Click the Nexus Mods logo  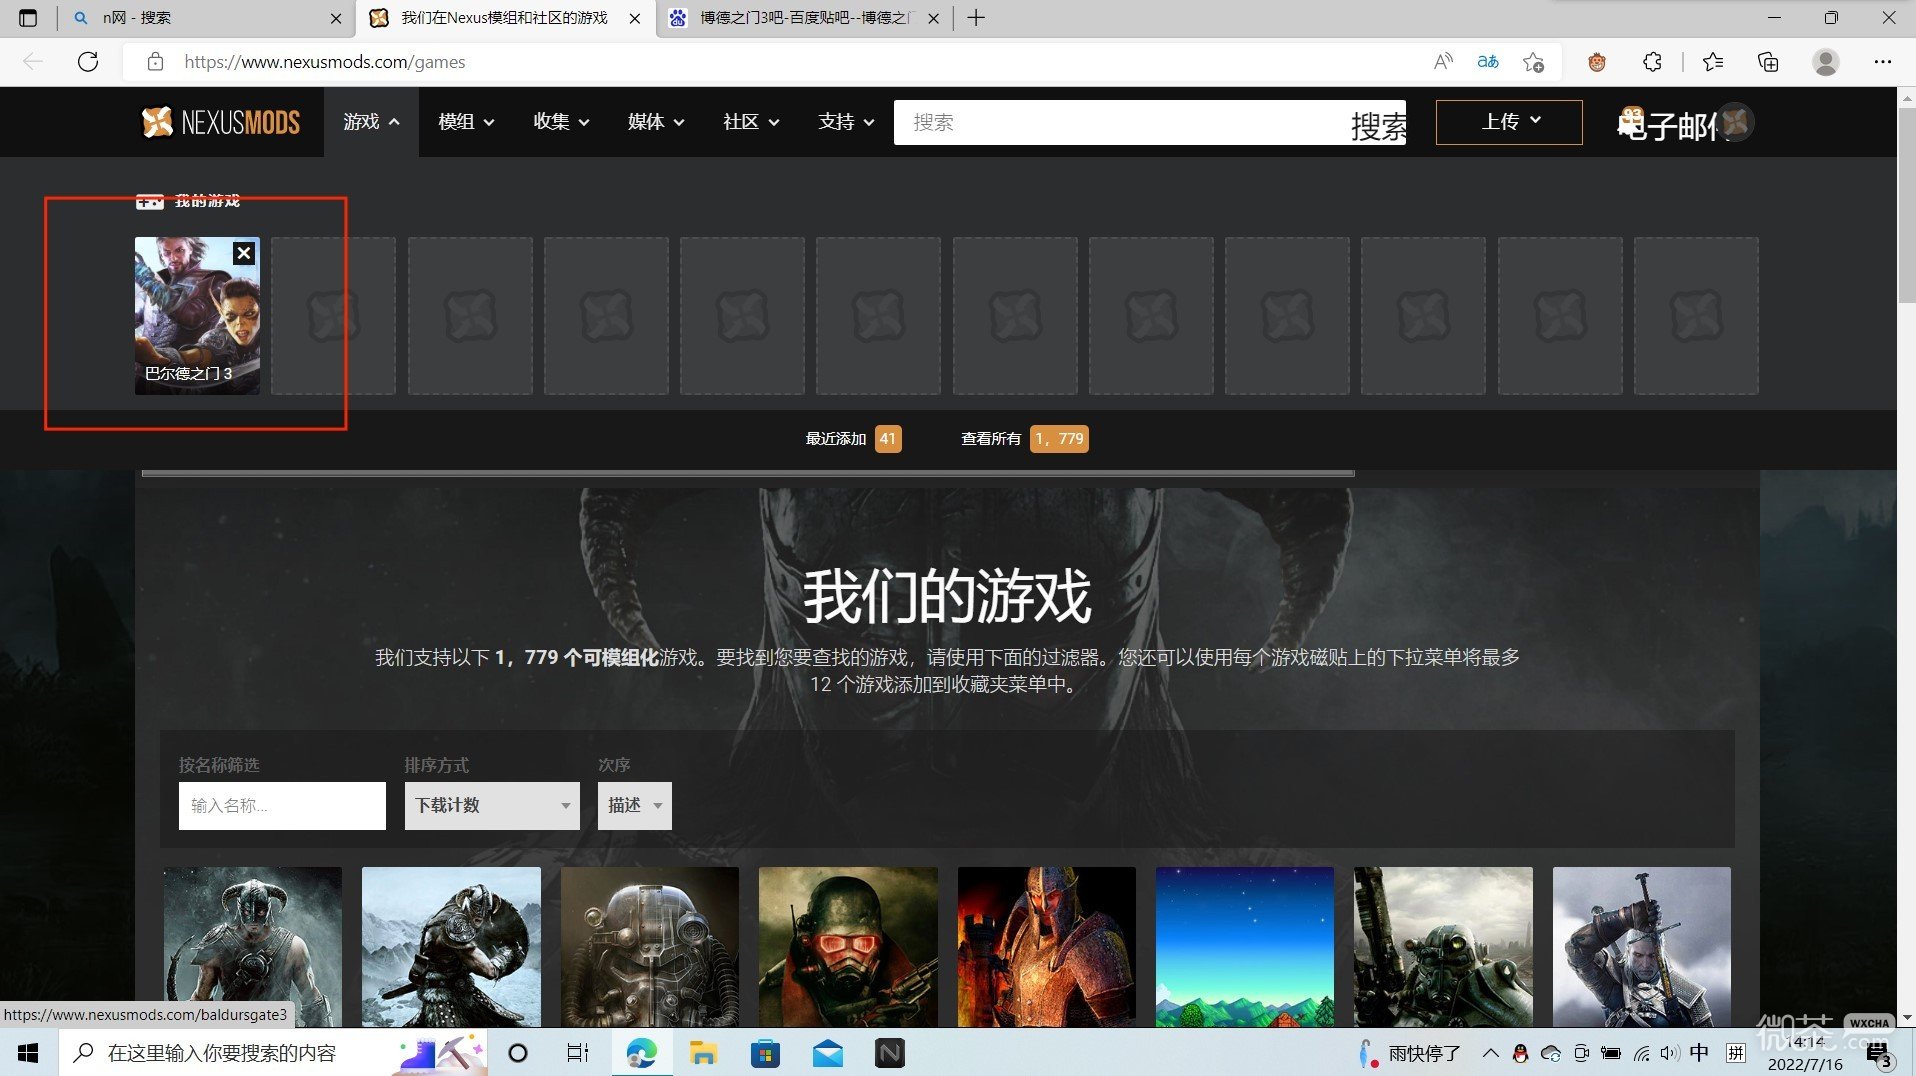click(x=220, y=122)
